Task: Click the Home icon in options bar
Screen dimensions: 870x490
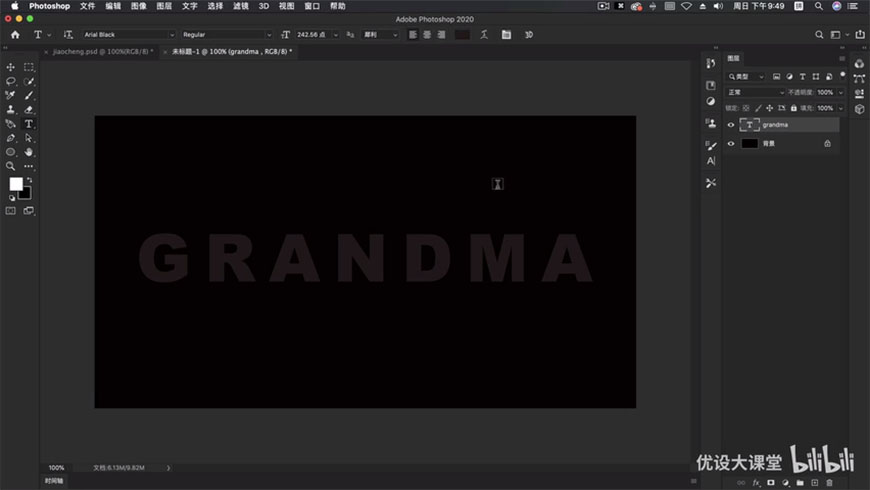Action: point(15,35)
